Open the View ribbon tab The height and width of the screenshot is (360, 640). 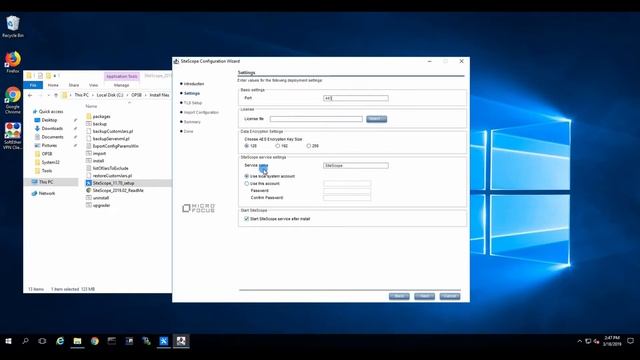pyautogui.click(x=93, y=85)
